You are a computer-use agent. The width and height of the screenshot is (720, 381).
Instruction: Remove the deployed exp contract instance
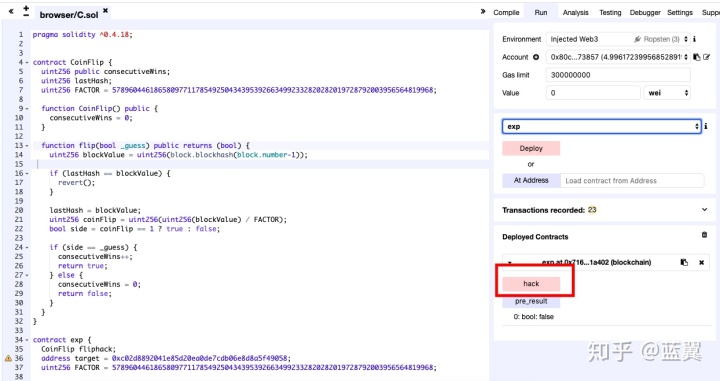[x=701, y=263]
